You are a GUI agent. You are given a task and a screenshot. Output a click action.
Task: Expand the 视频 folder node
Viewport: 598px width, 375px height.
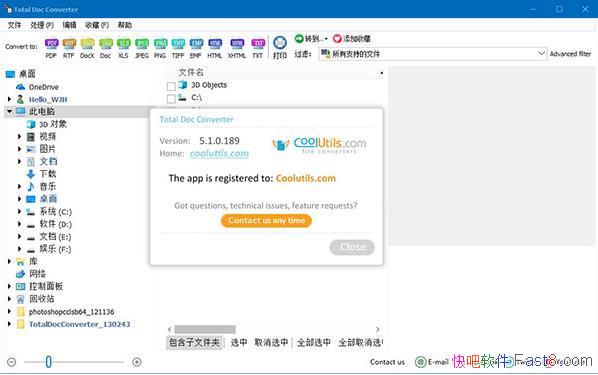click(19, 136)
